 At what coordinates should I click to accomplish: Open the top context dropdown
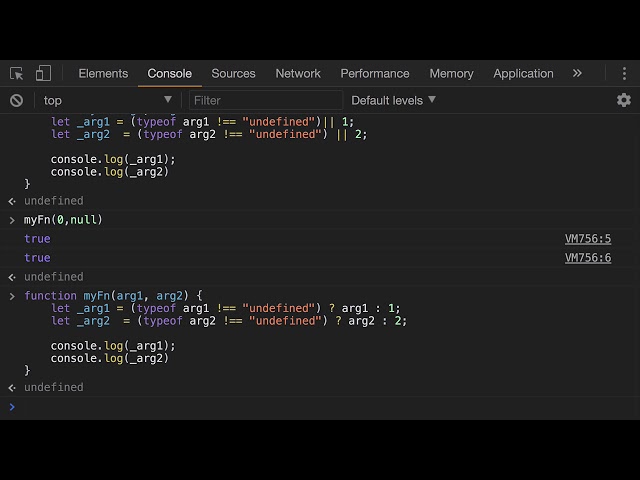107,100
